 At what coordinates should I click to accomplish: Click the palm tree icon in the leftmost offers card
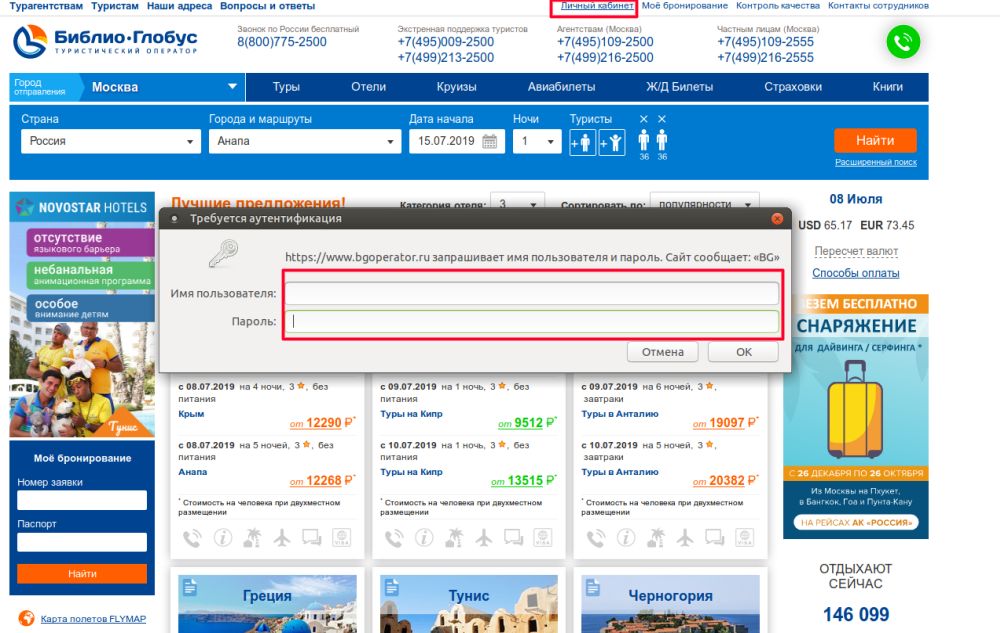(251, 538)
